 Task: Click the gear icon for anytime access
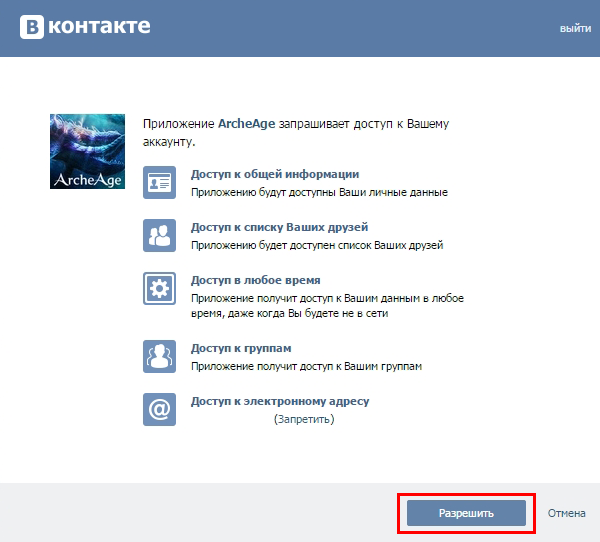point(160,289)
